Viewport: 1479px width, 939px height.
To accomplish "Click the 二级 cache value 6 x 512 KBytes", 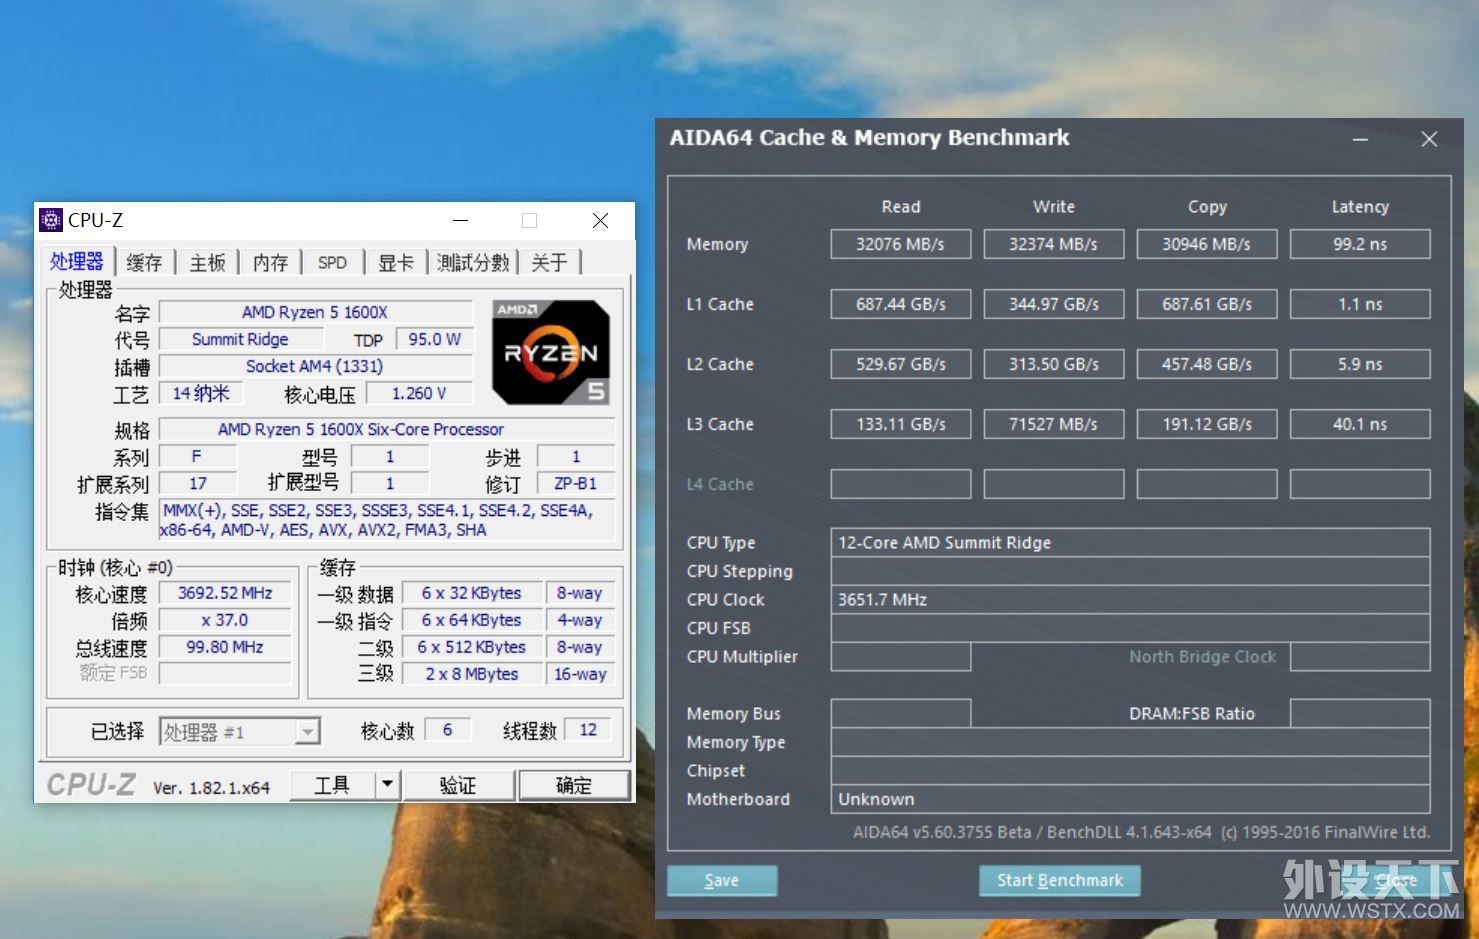I will pos(472,647).
